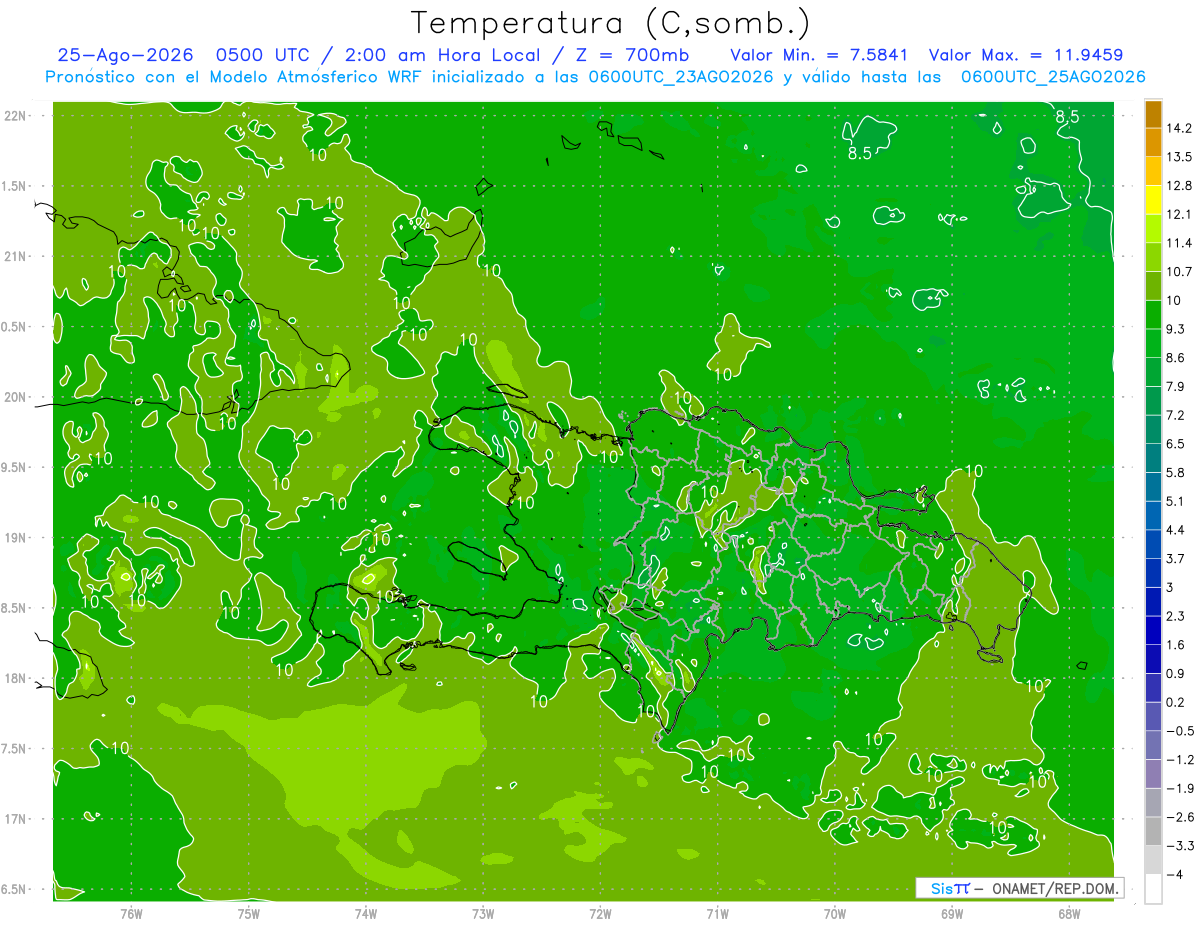This screenshot has height=927, width=1200.
Task: Click the '71W' longitude axis label
Action: pyautogui.click(x=717, y=913)
